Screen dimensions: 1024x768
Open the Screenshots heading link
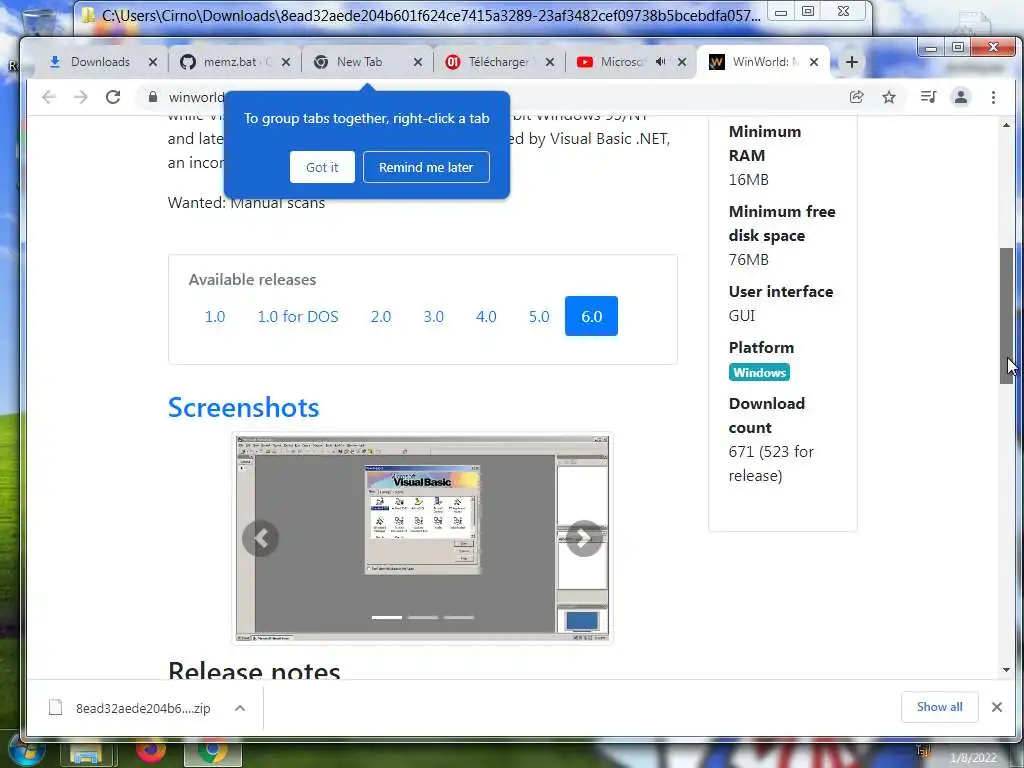[244, 408]
